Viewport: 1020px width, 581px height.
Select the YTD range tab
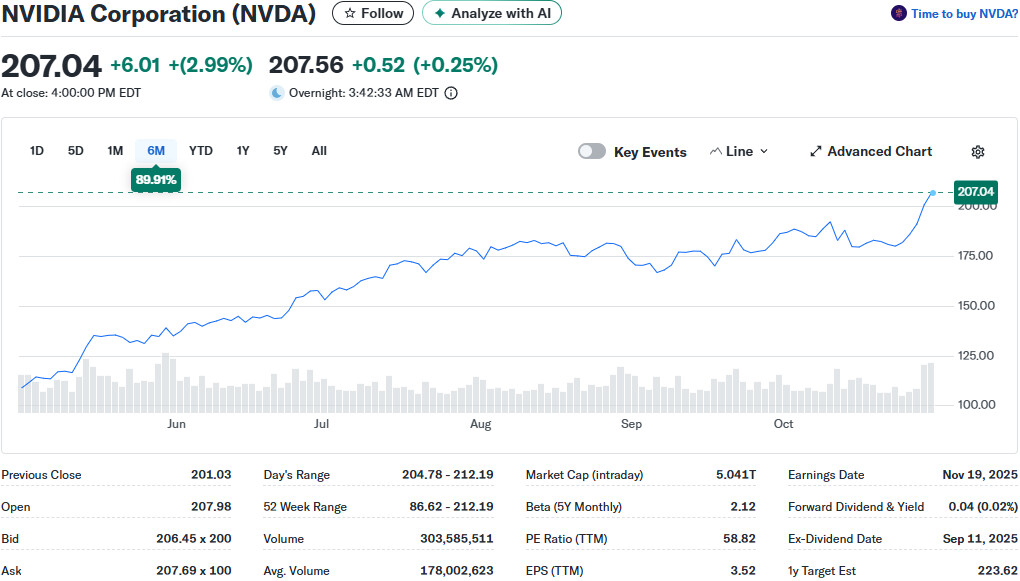pyautogui.click(x=201, y=151)
